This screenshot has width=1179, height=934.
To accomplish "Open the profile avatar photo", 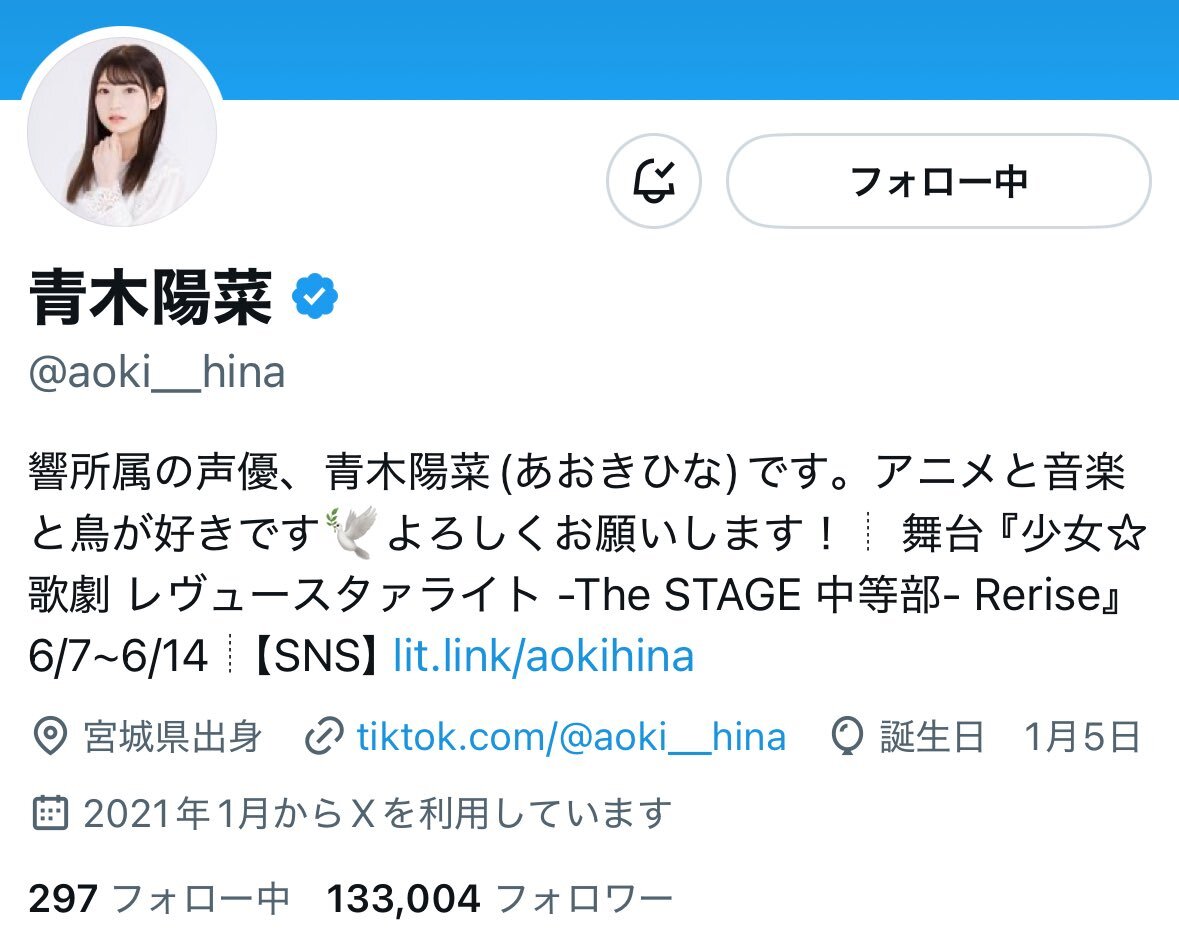I will click(122, 132).
